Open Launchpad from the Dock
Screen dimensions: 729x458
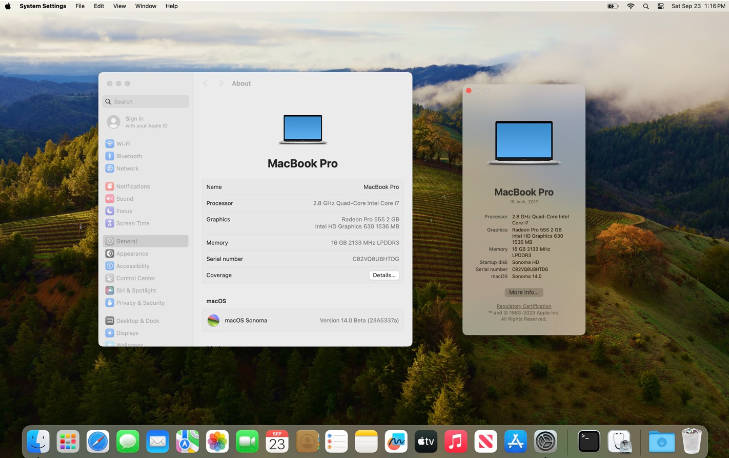pos(68,441)
